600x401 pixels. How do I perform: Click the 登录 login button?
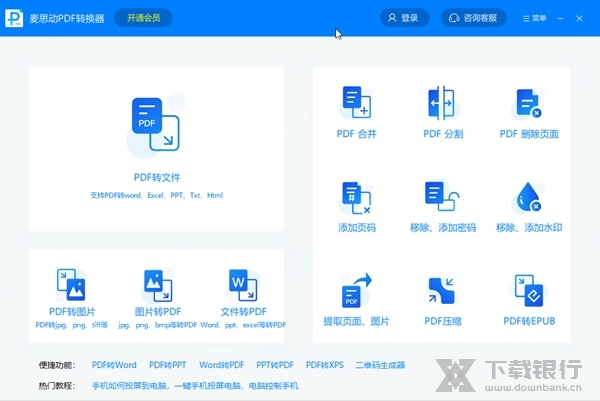404,18
